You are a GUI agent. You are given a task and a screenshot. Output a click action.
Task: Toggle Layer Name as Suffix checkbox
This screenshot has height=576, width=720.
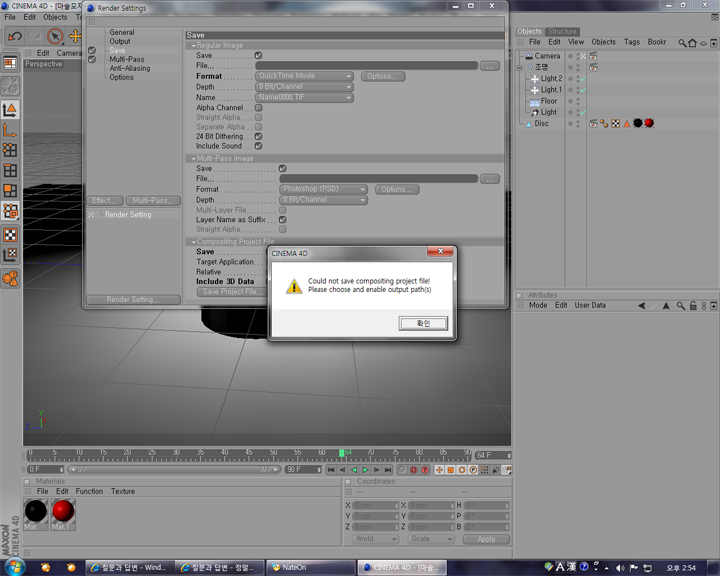click(x=283, y=220)
